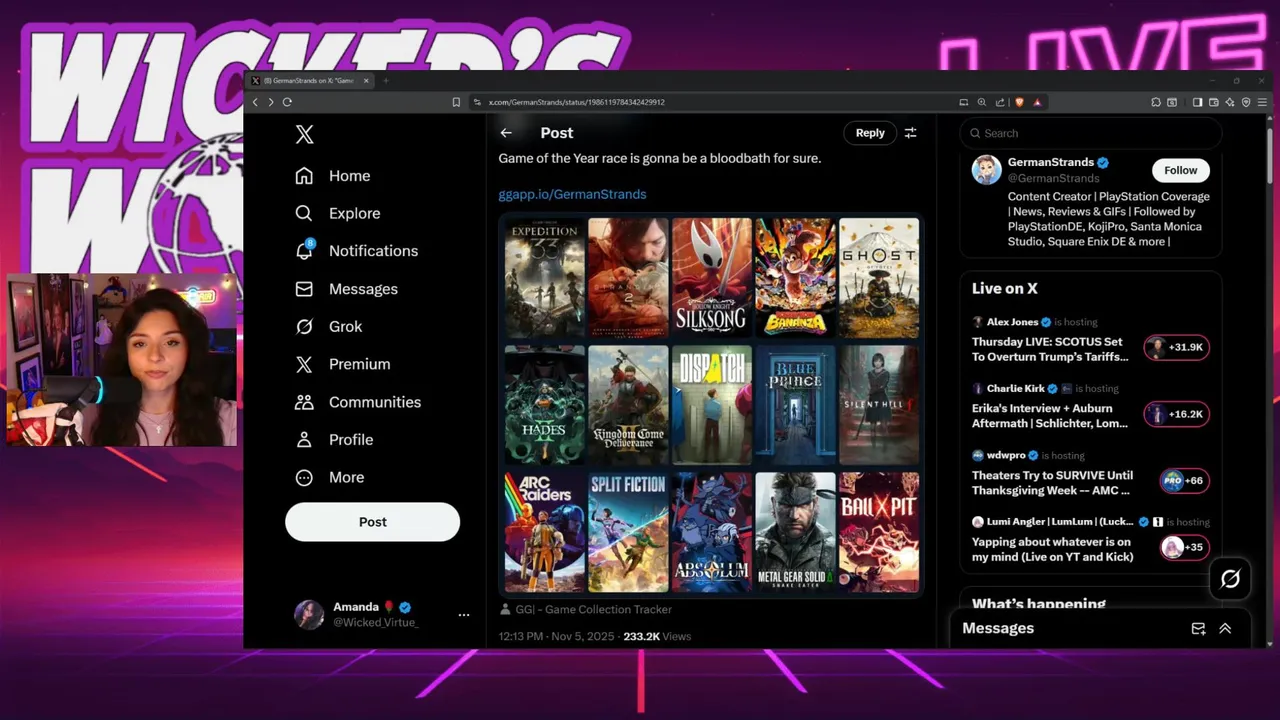The height and width of the screenshot is (720, 1280).
Task: Join Alex Jones live space +31.9K
Action: click(x=1176, y=347)
